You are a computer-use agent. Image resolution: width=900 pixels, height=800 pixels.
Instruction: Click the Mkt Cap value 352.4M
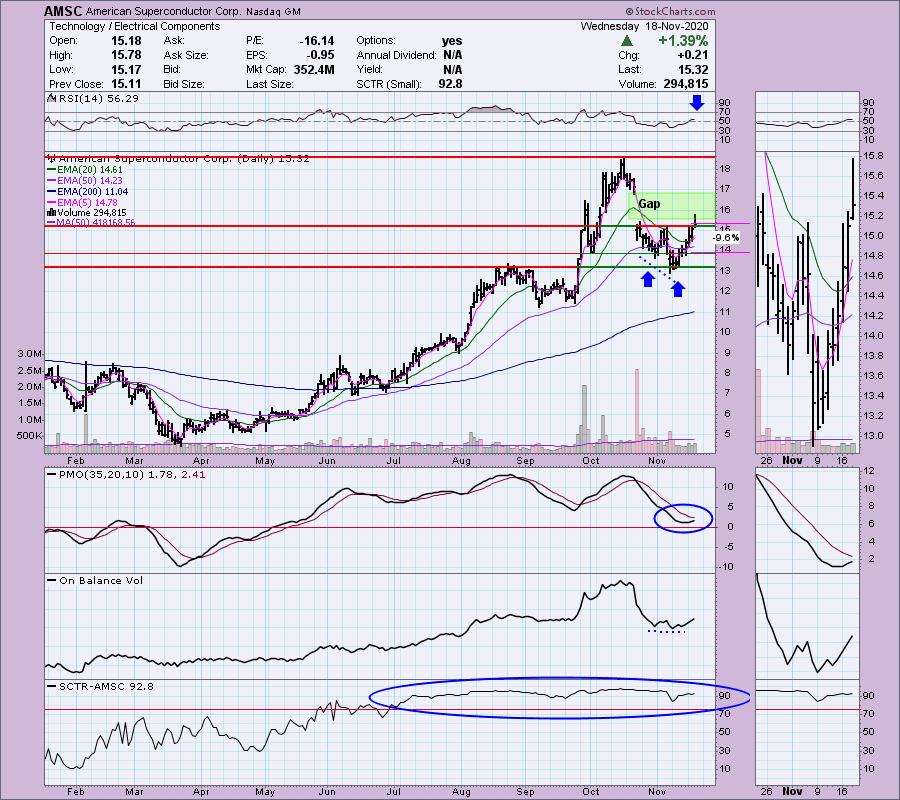313,69
